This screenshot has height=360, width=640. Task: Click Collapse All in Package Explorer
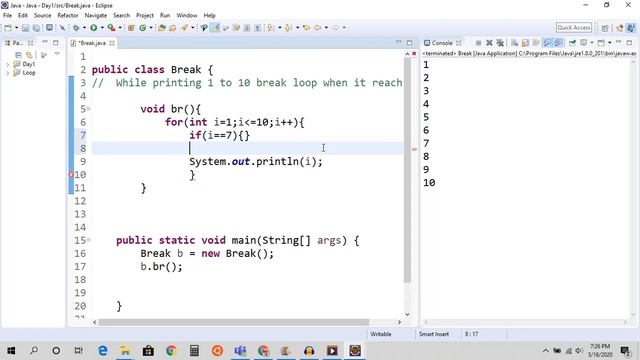[x=18, y=55]
